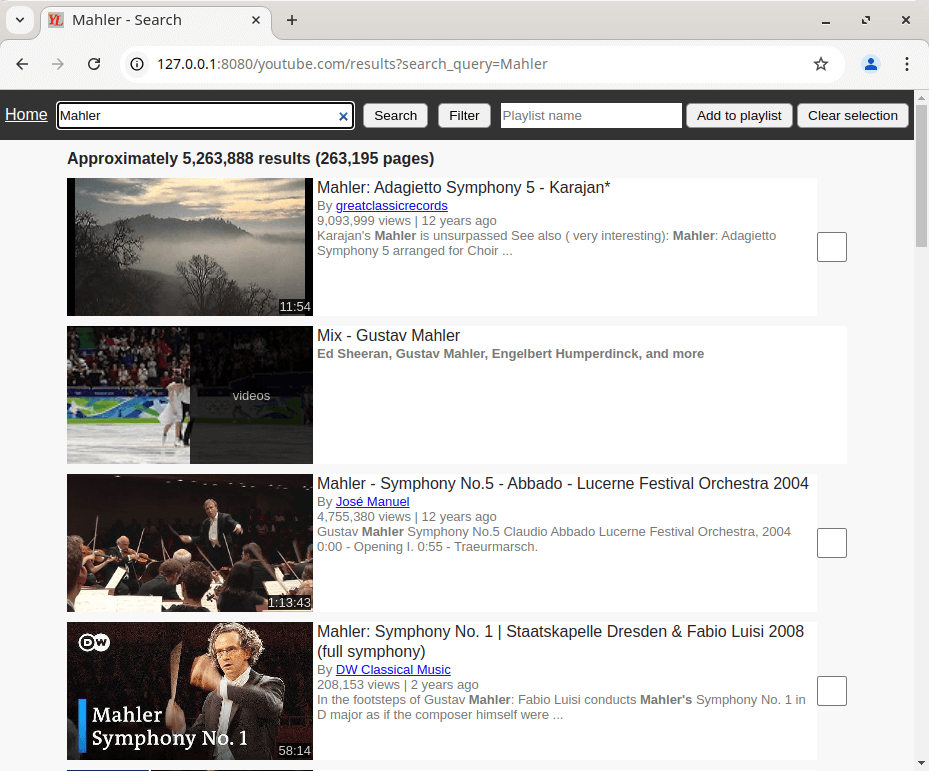Click the 1:13:43 duration label

tap(289, 603)
